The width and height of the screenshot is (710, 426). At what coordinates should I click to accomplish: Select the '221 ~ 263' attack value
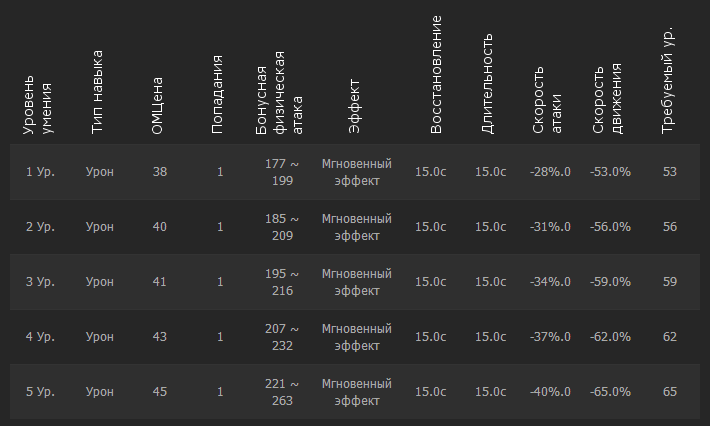click(282, 392)
